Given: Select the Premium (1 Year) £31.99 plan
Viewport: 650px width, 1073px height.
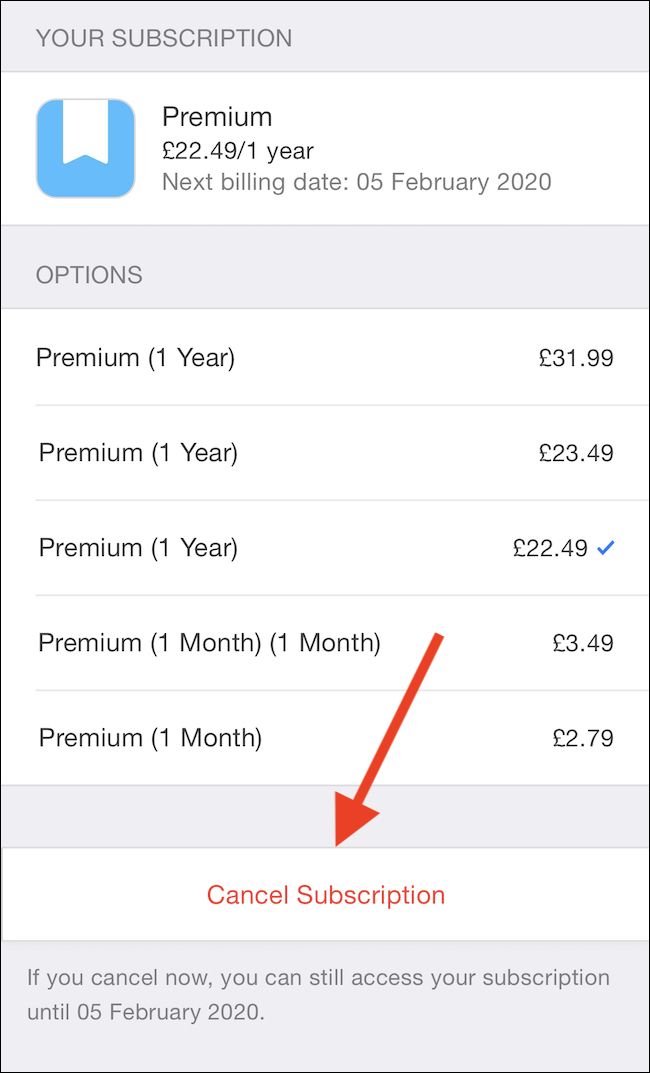Looking at the screenshot, I should [325, 357].
